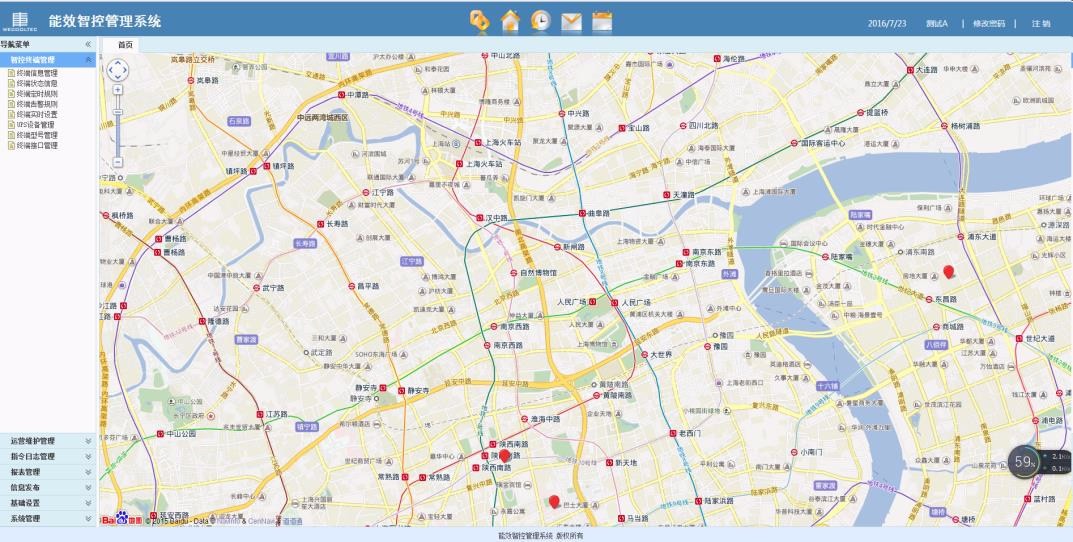Open UPS设备管理 in the menu tree
This screenshot has width=1073, height=542.
pyautogui.click(x=36, y=125)
